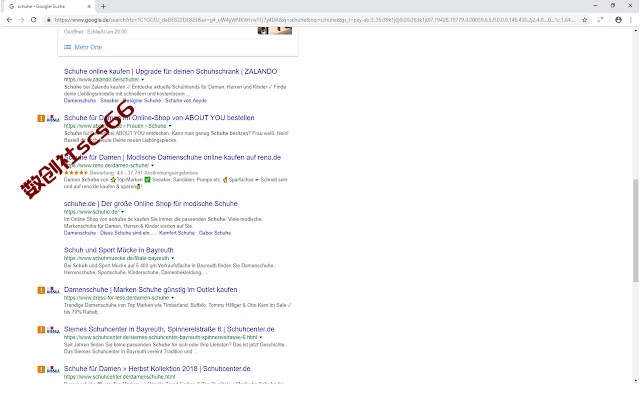Open 'Siemes Schuhcenter in Bayreuth' result
The image size is (640, 400).
click(x=169, y=329)
